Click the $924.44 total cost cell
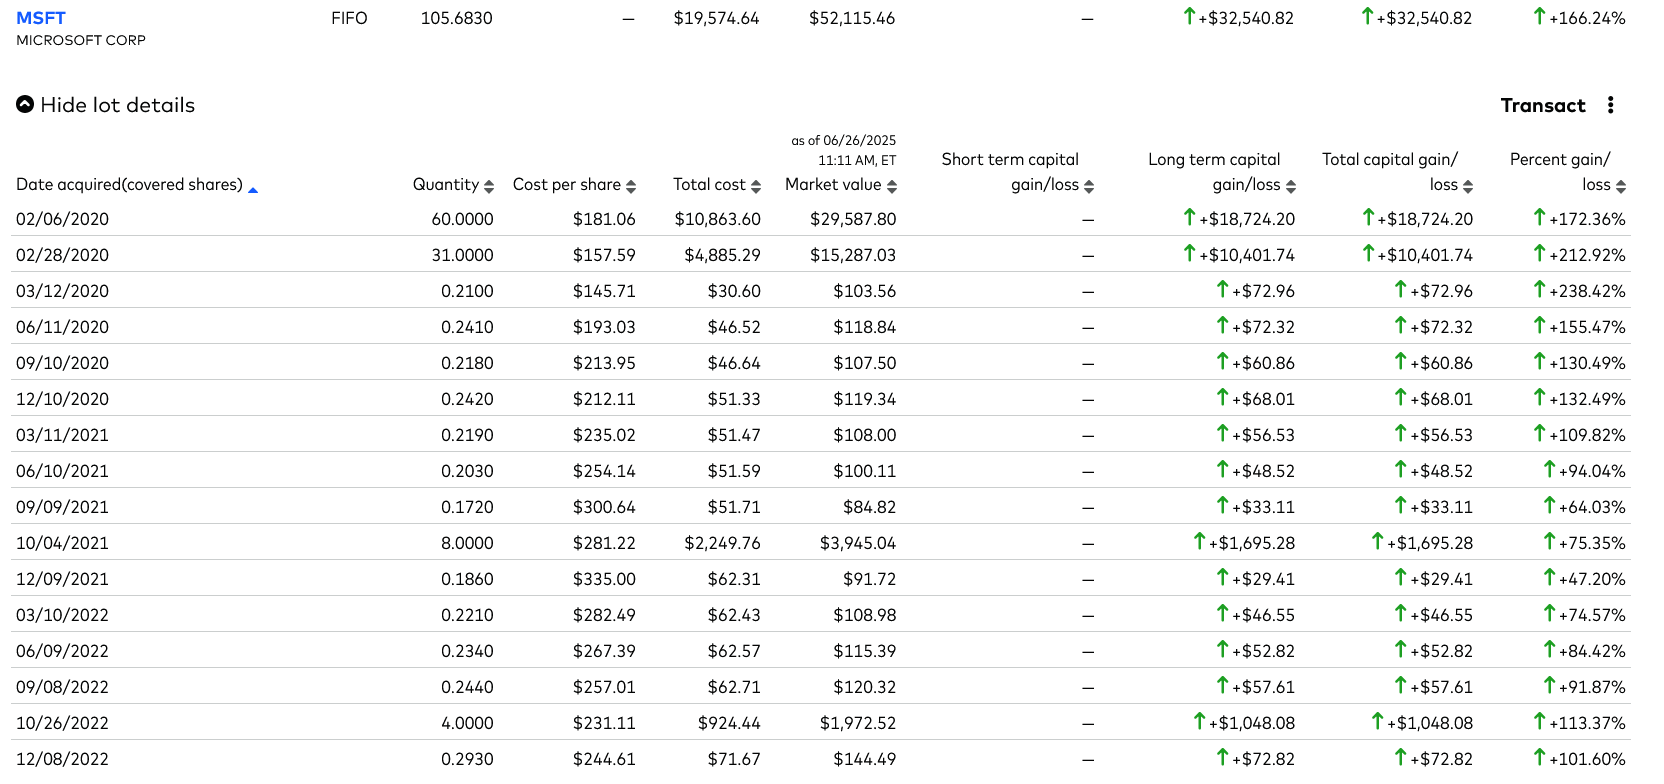This screenshot has width=1664, height=784. (x=729, y=723)
